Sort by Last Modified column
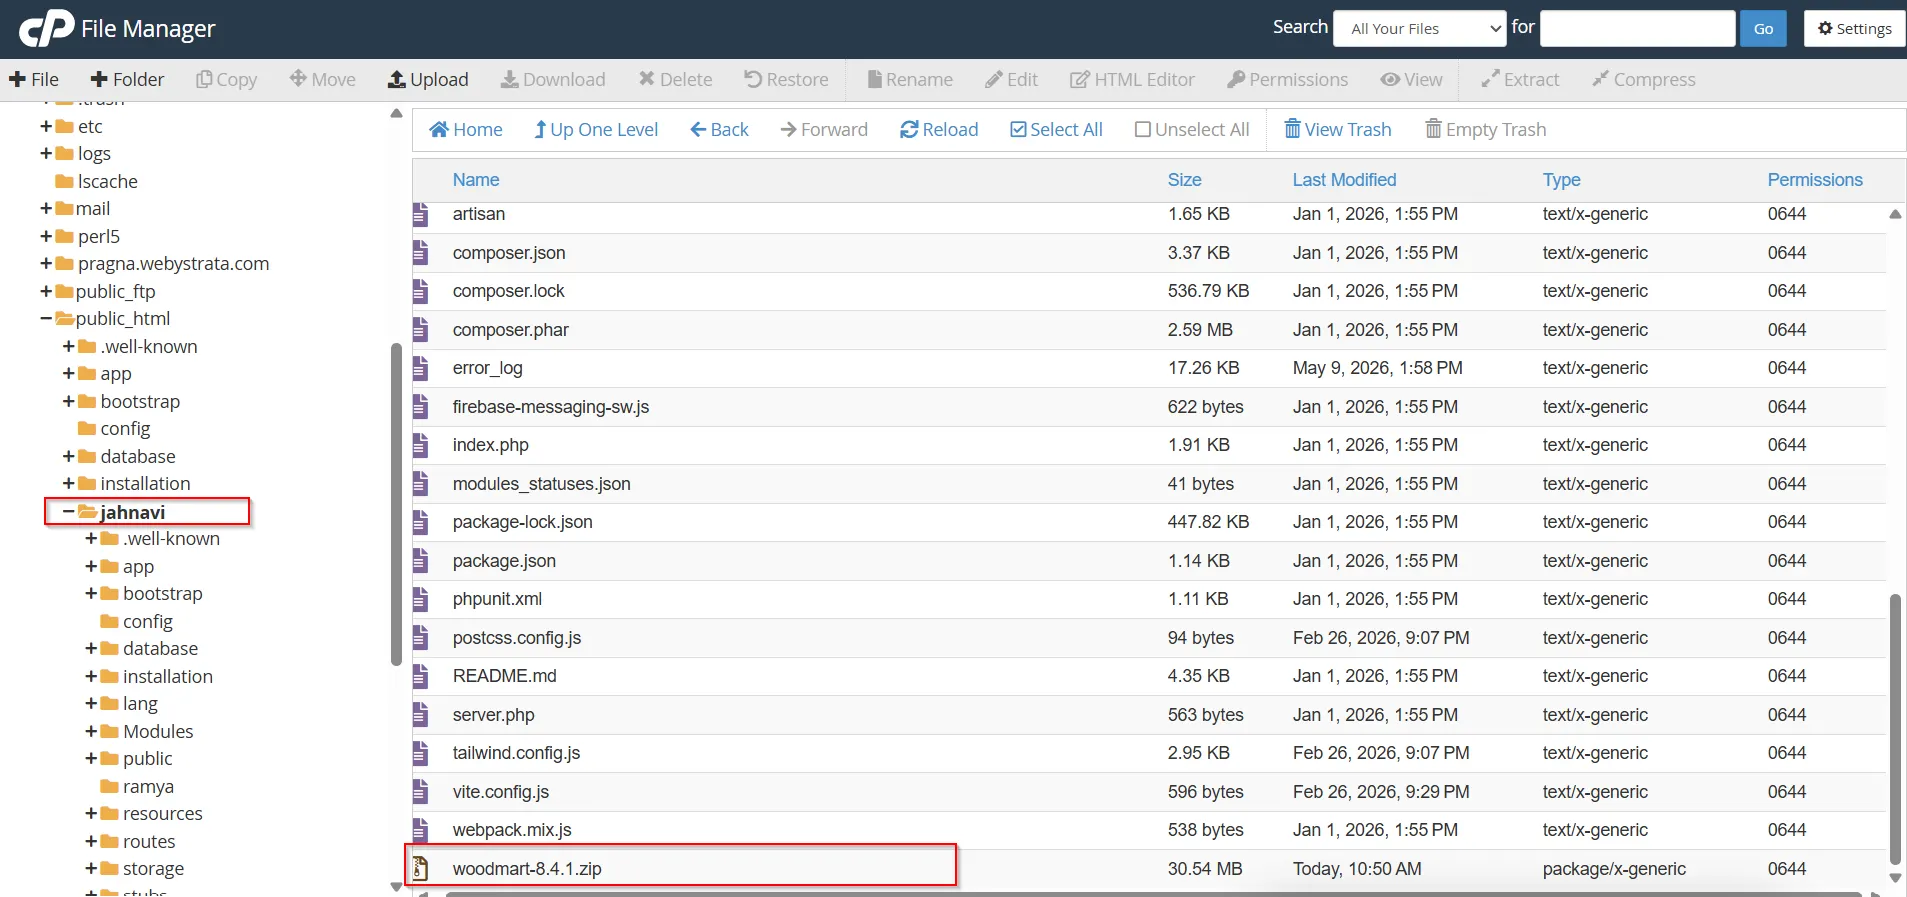 [1344, 180]
